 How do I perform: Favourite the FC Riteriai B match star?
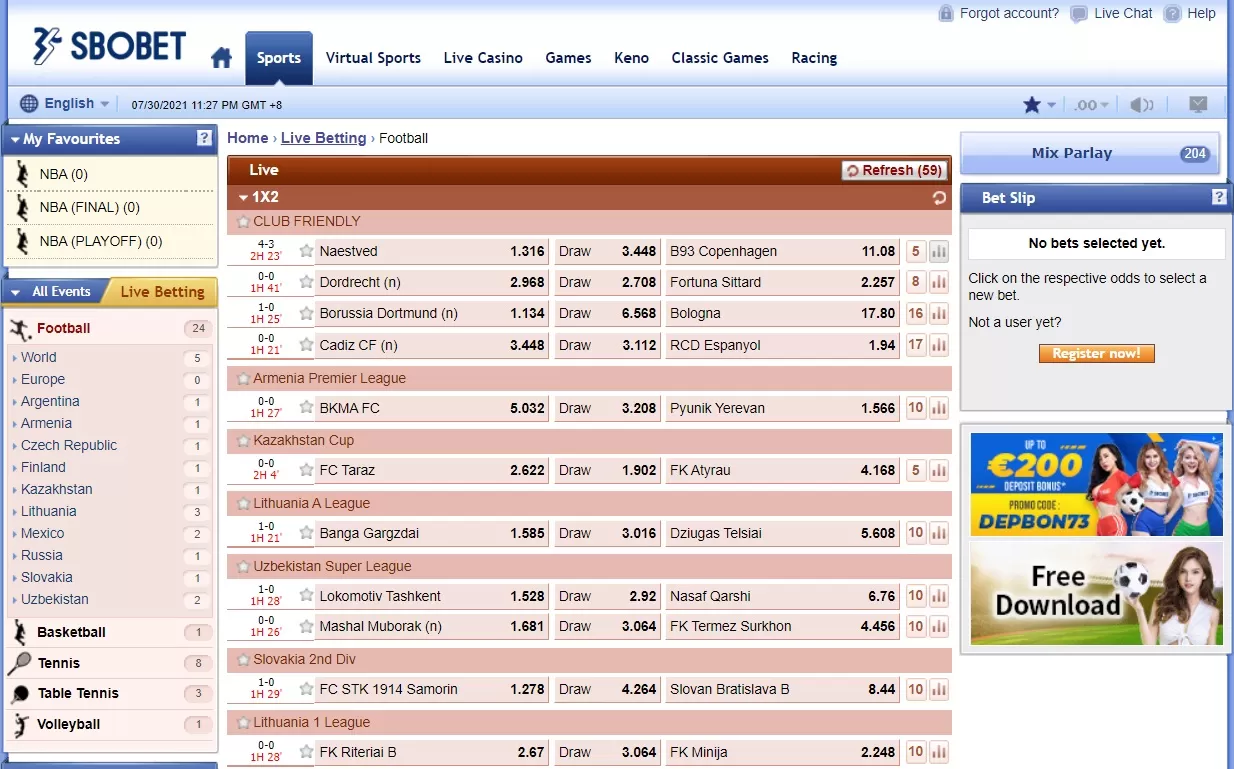tap(306, 752)
